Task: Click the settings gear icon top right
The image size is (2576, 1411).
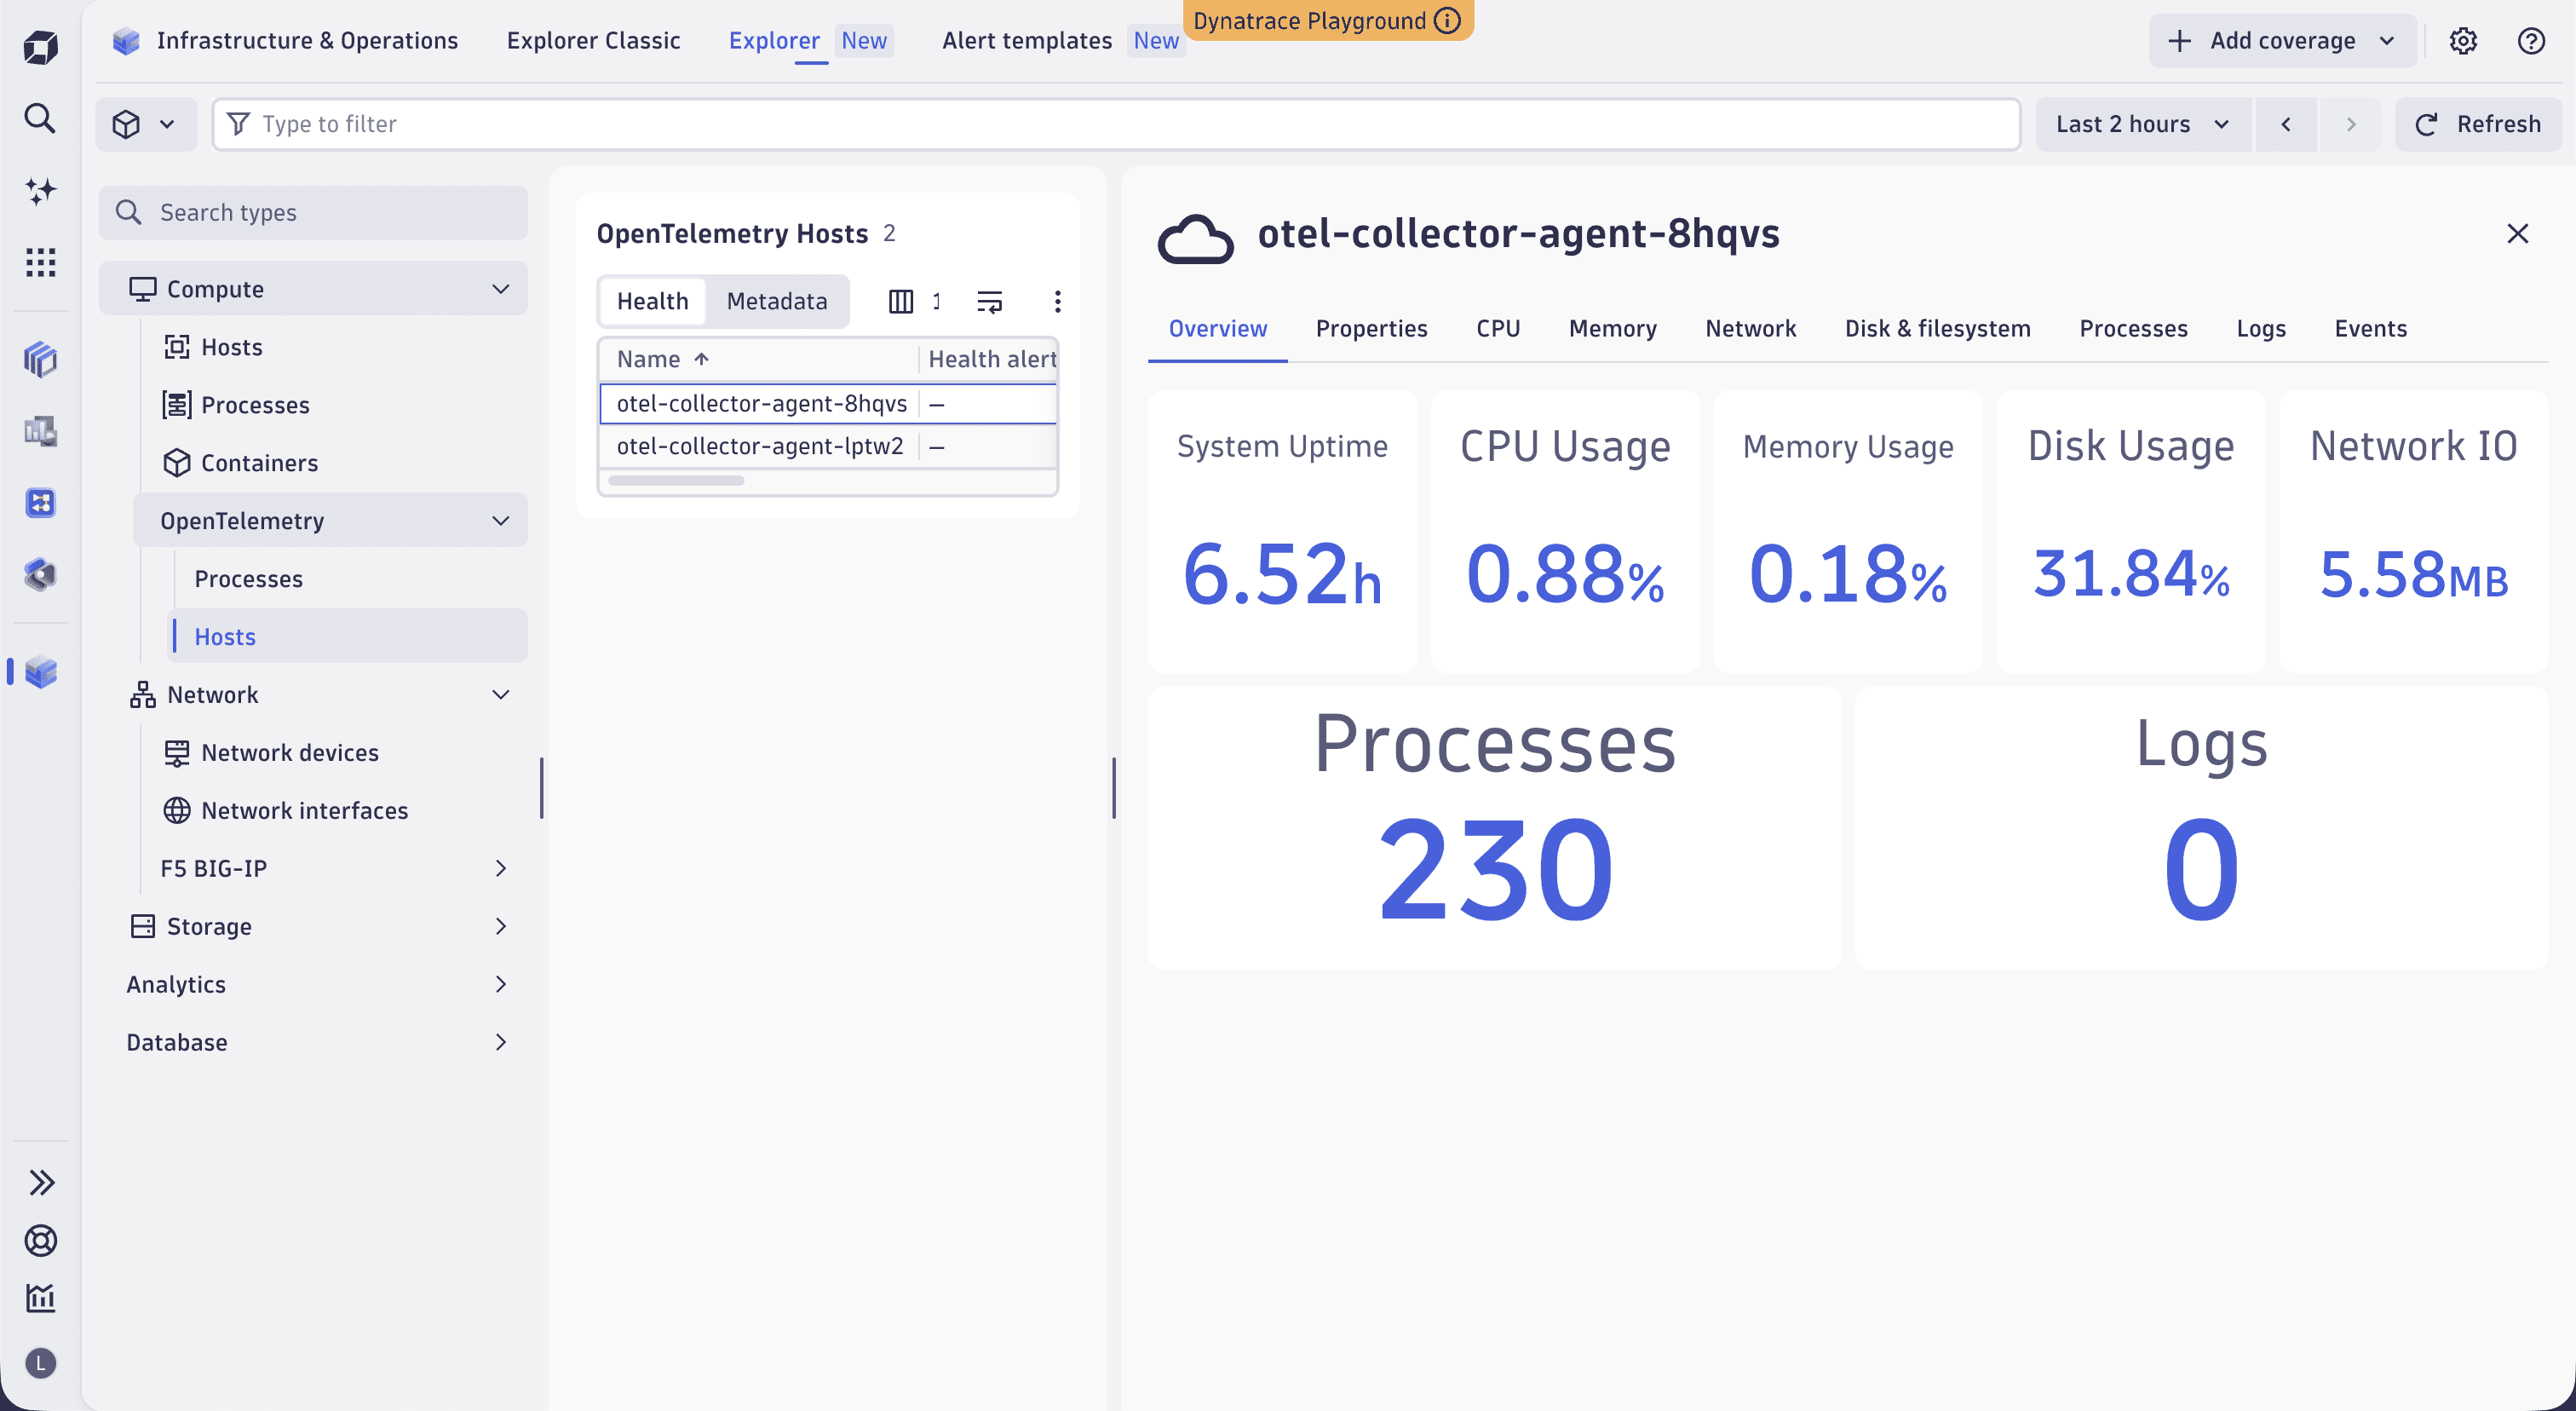Action: click(x=2463, y=41)
